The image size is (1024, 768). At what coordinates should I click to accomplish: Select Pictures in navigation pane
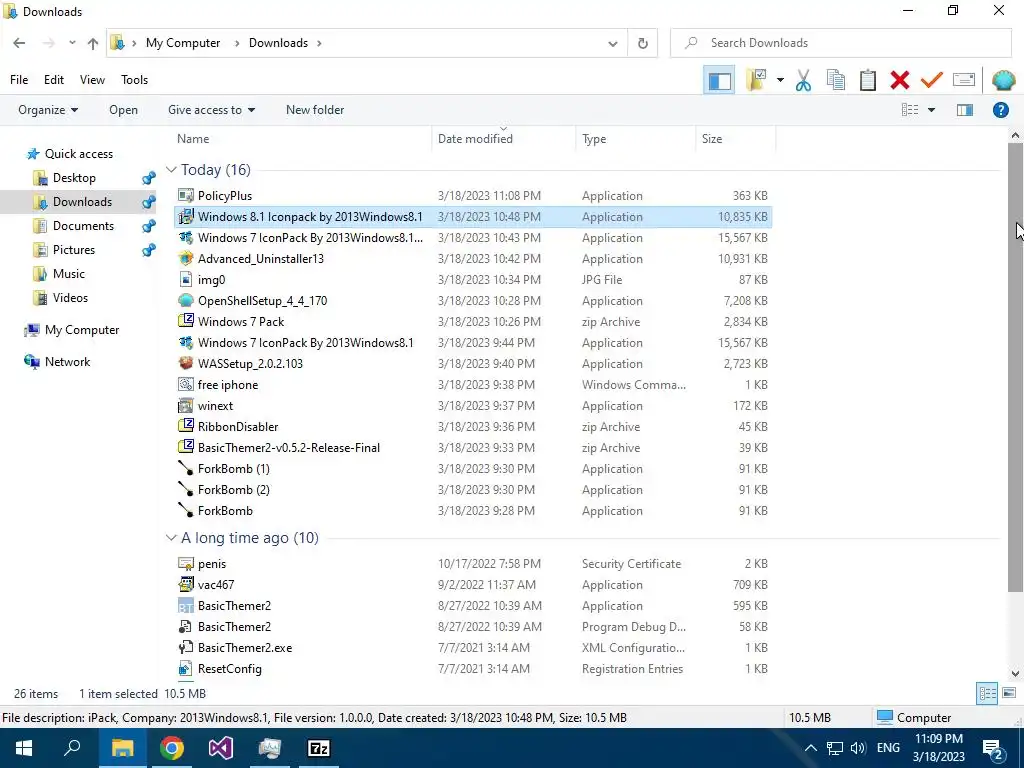pyautogui.click(x=73, y=249)
